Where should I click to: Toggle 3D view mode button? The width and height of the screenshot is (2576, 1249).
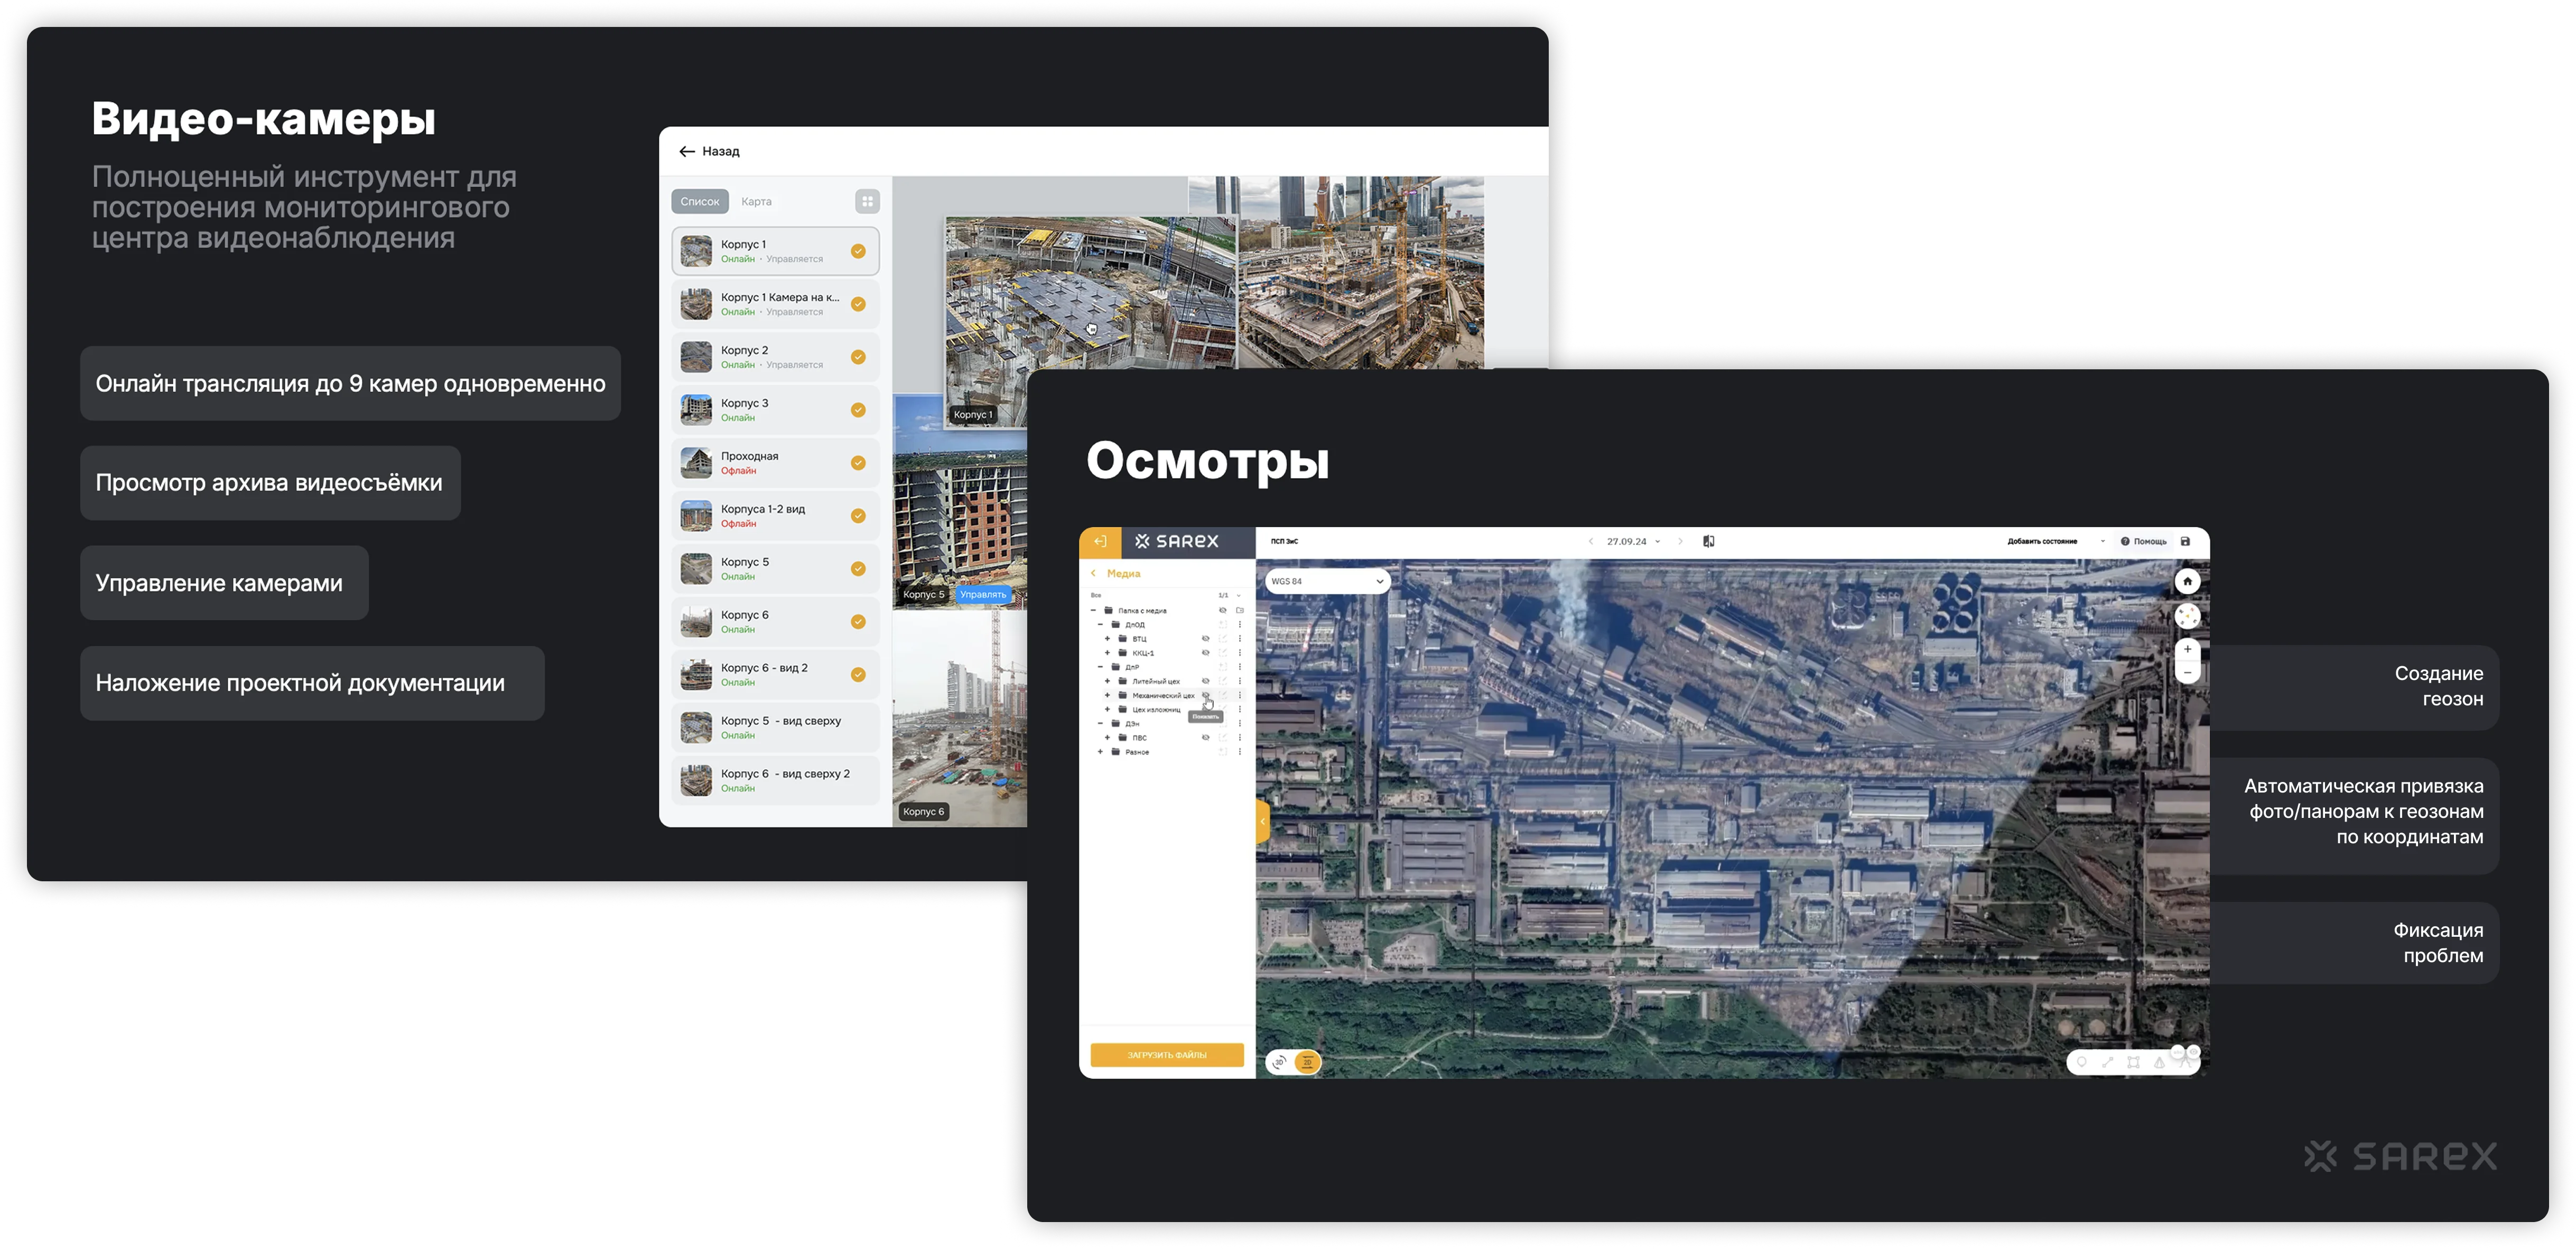point(1279,1063)
